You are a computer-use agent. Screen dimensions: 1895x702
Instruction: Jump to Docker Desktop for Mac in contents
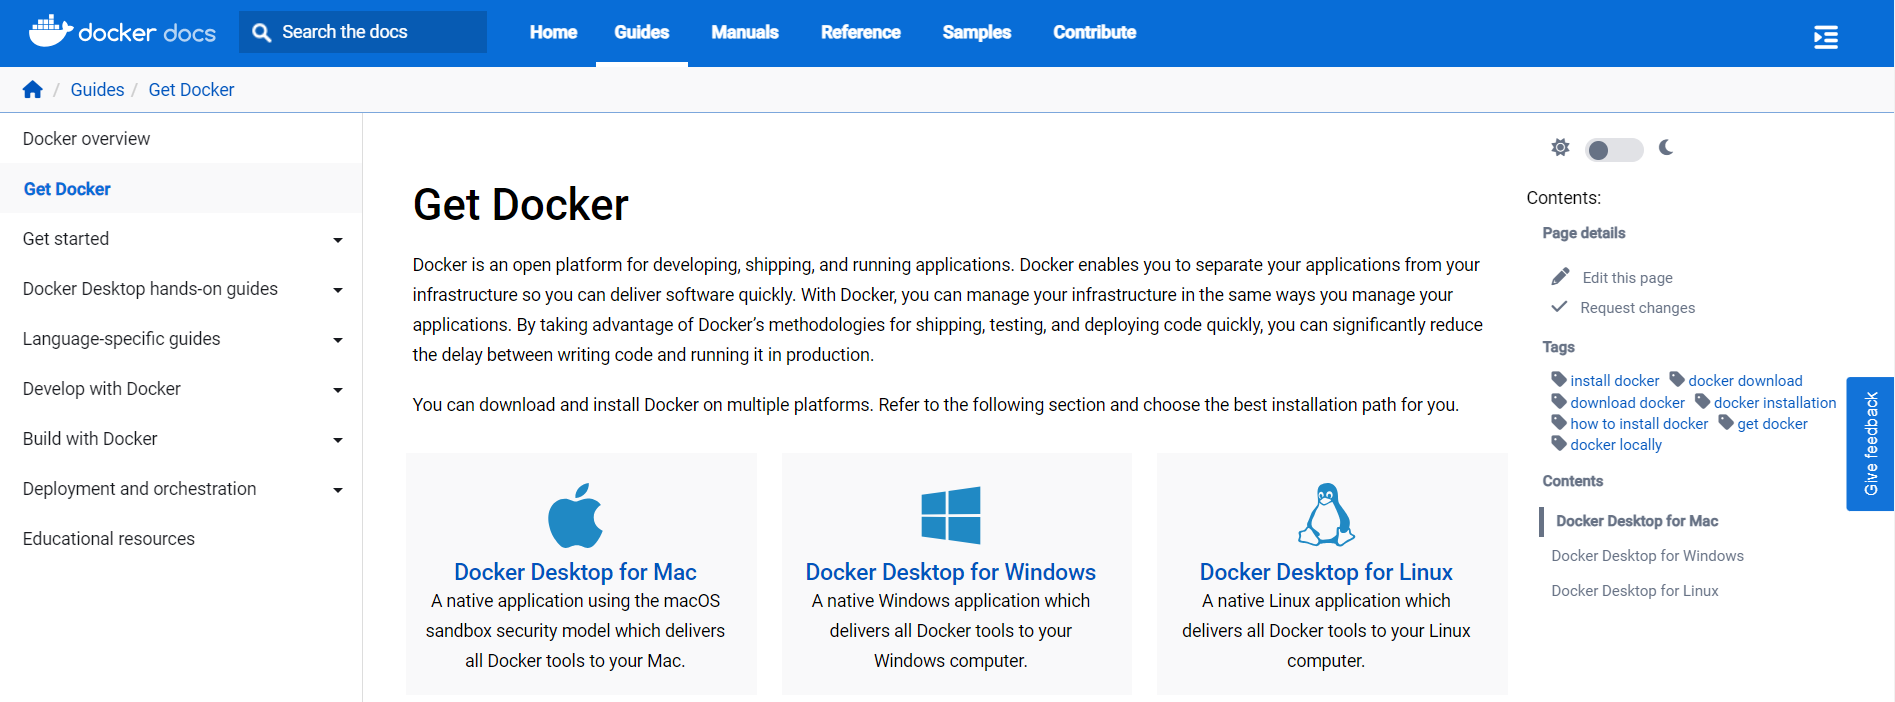pos(1637,521)
